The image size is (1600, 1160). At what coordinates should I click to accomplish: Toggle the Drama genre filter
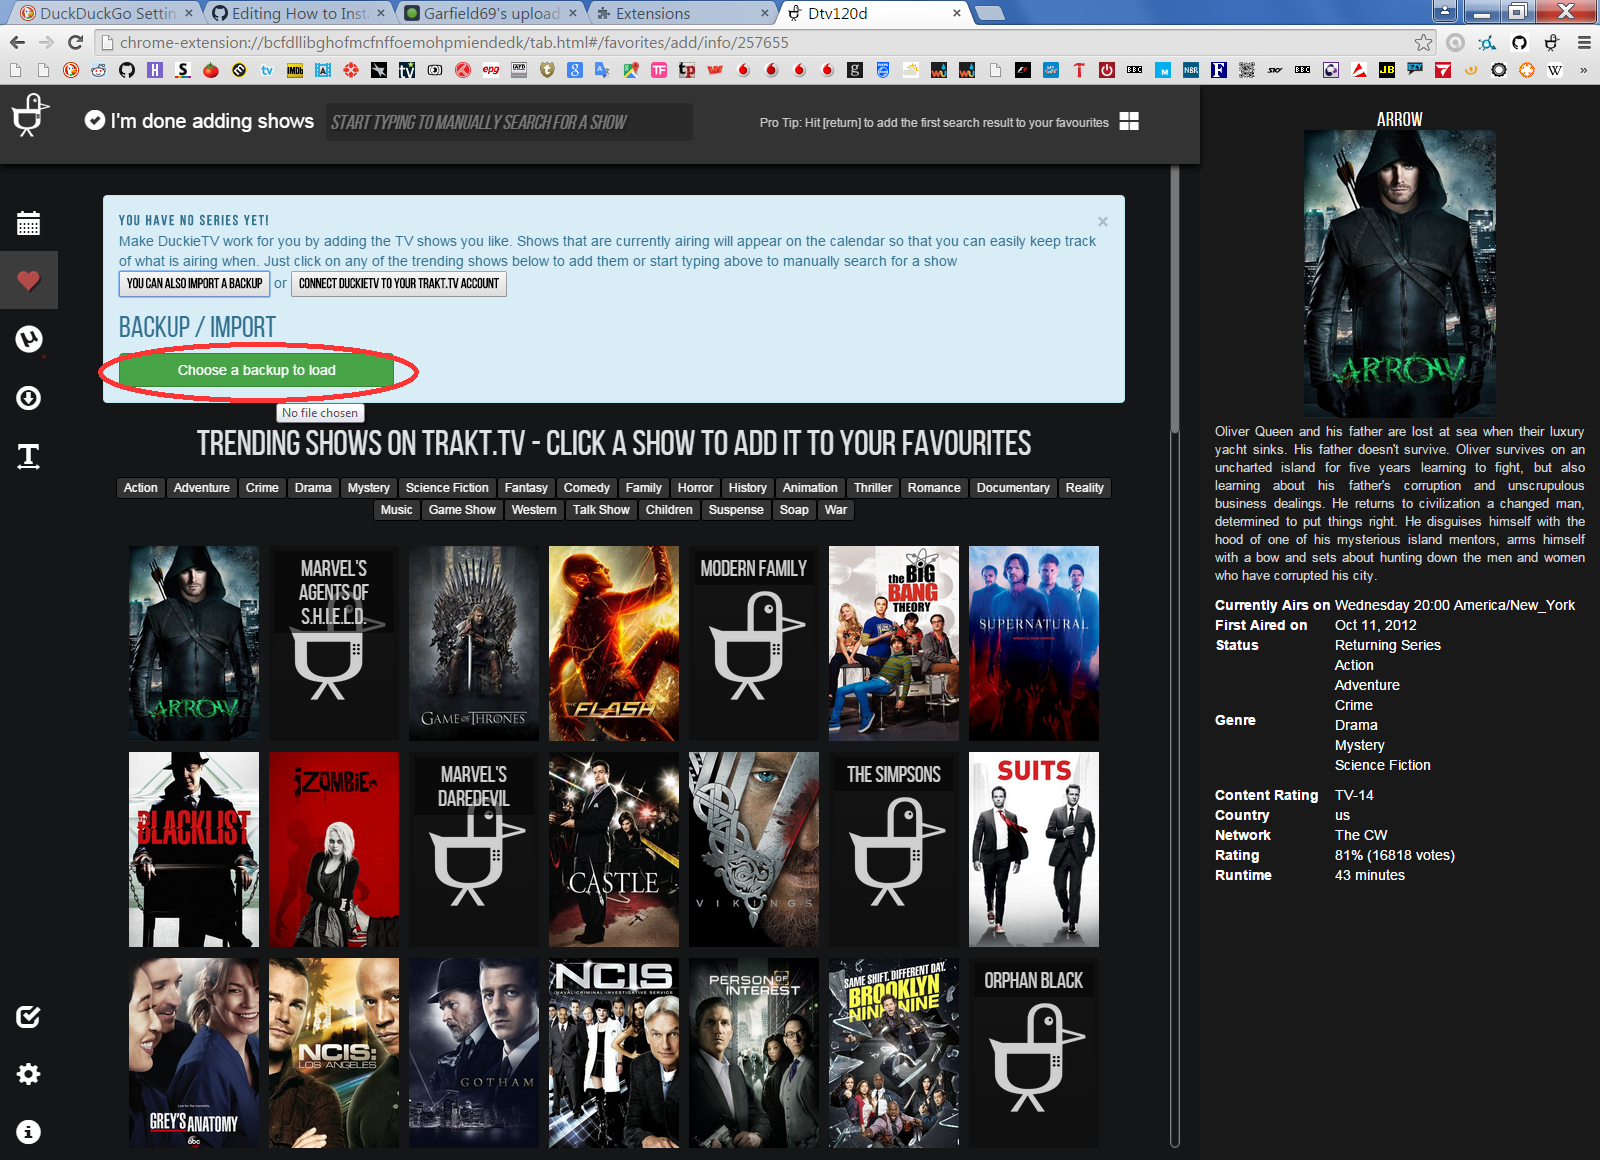(x=313, y=488)
